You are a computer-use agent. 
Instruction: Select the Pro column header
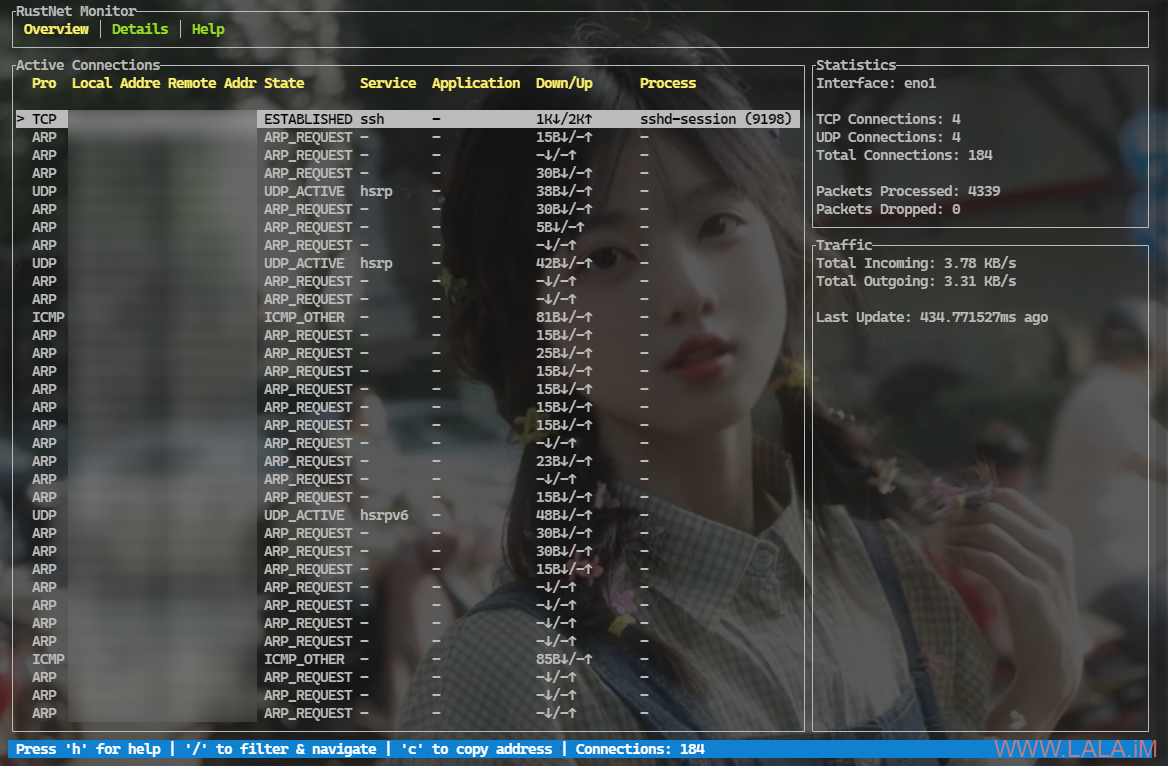coord(44,83)
